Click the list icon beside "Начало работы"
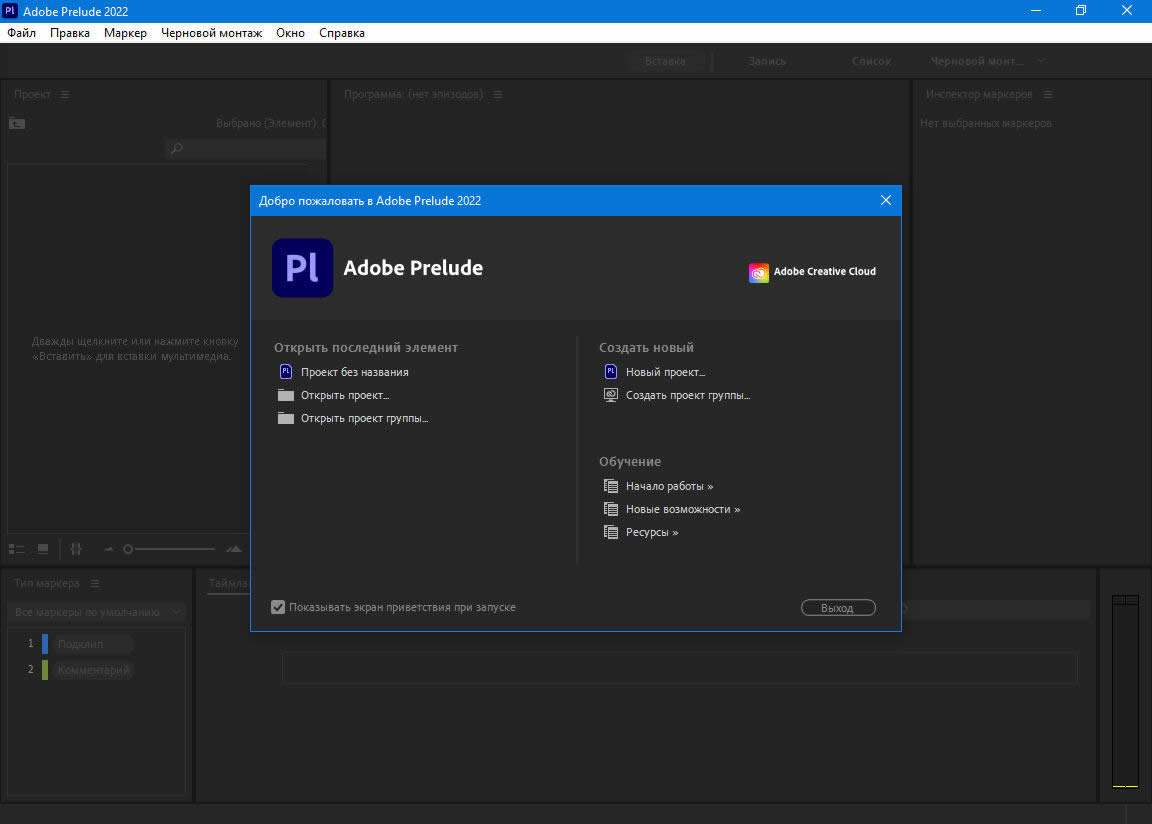The height and width of the screenshot is (824, 1152). coord(611,486)
